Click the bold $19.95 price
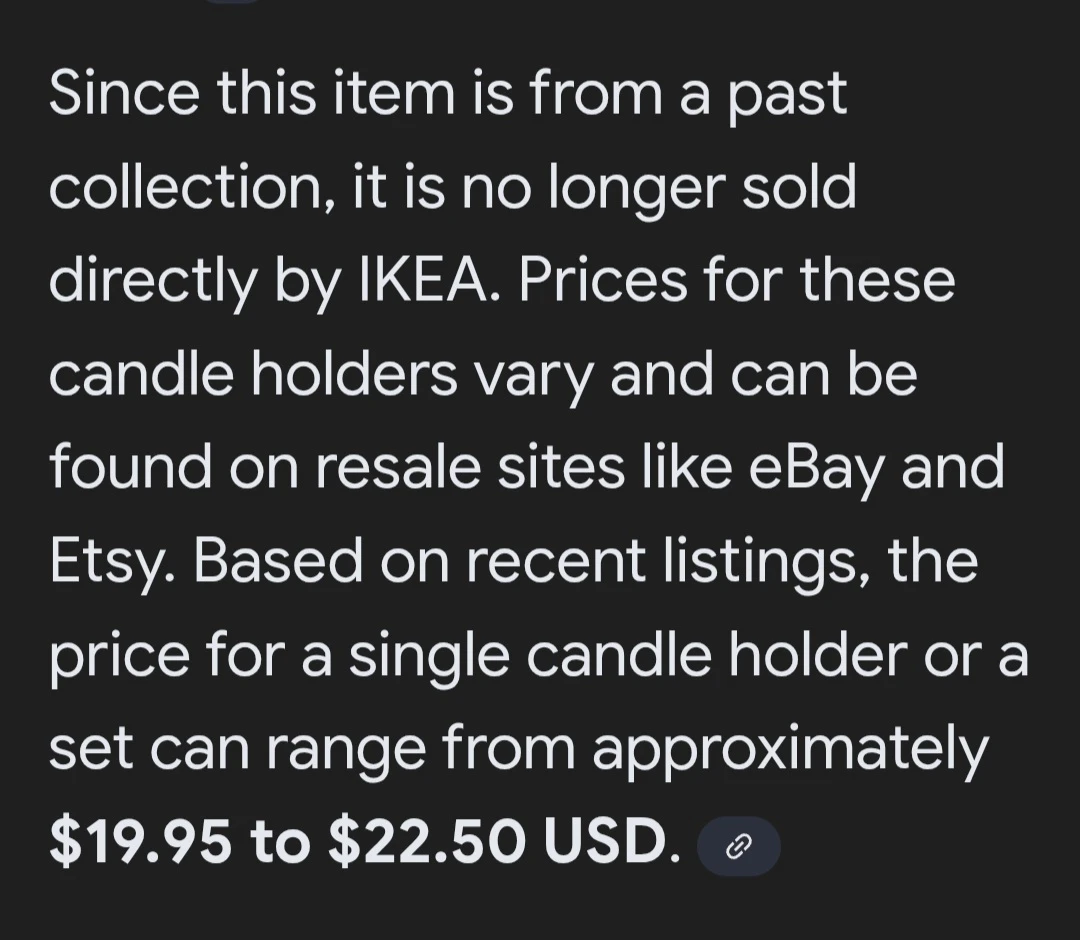This screenshot has height=940, width=1080. pos(141,843)
